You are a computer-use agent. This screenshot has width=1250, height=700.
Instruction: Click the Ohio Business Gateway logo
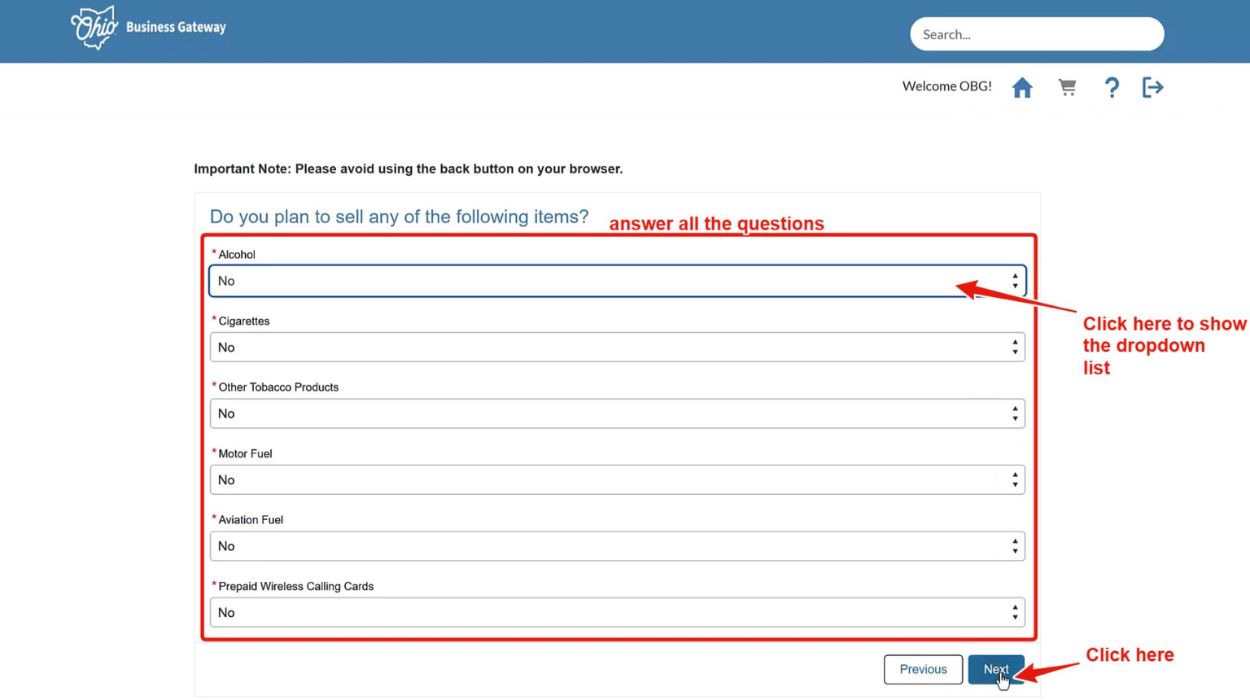tap(148, 28)
